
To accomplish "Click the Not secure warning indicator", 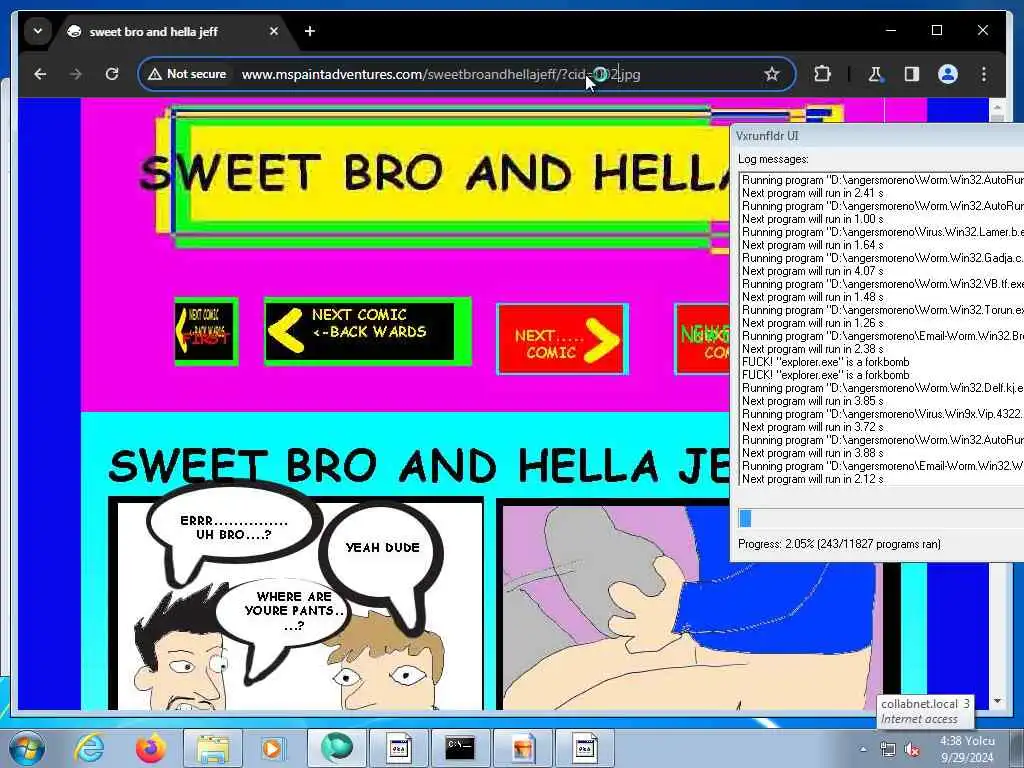I will pyautogui.click(x=187, y=74).
